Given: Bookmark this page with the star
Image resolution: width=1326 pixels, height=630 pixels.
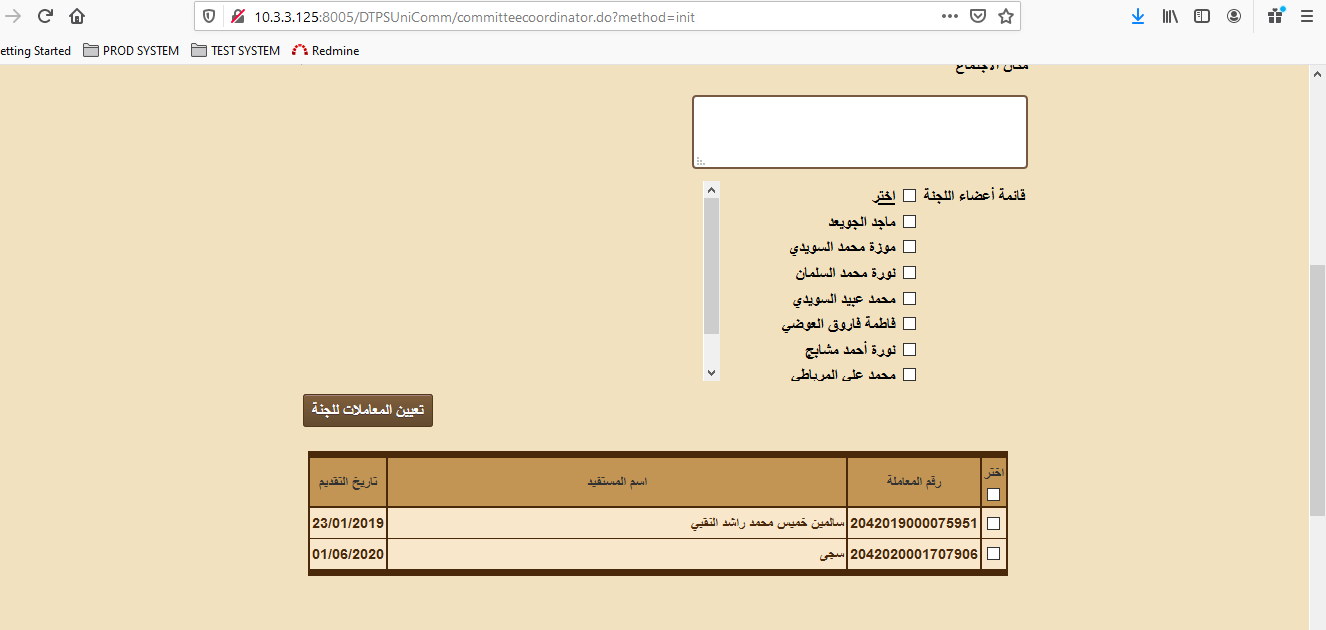Looking at the screenshot, I should click(1006, 16).
